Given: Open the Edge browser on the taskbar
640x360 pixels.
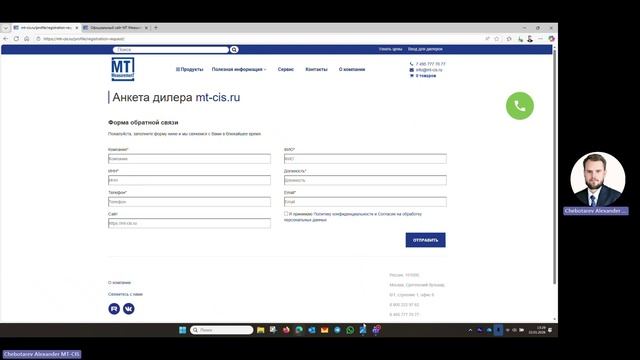Looking at the screenshot, I should 299,330.
